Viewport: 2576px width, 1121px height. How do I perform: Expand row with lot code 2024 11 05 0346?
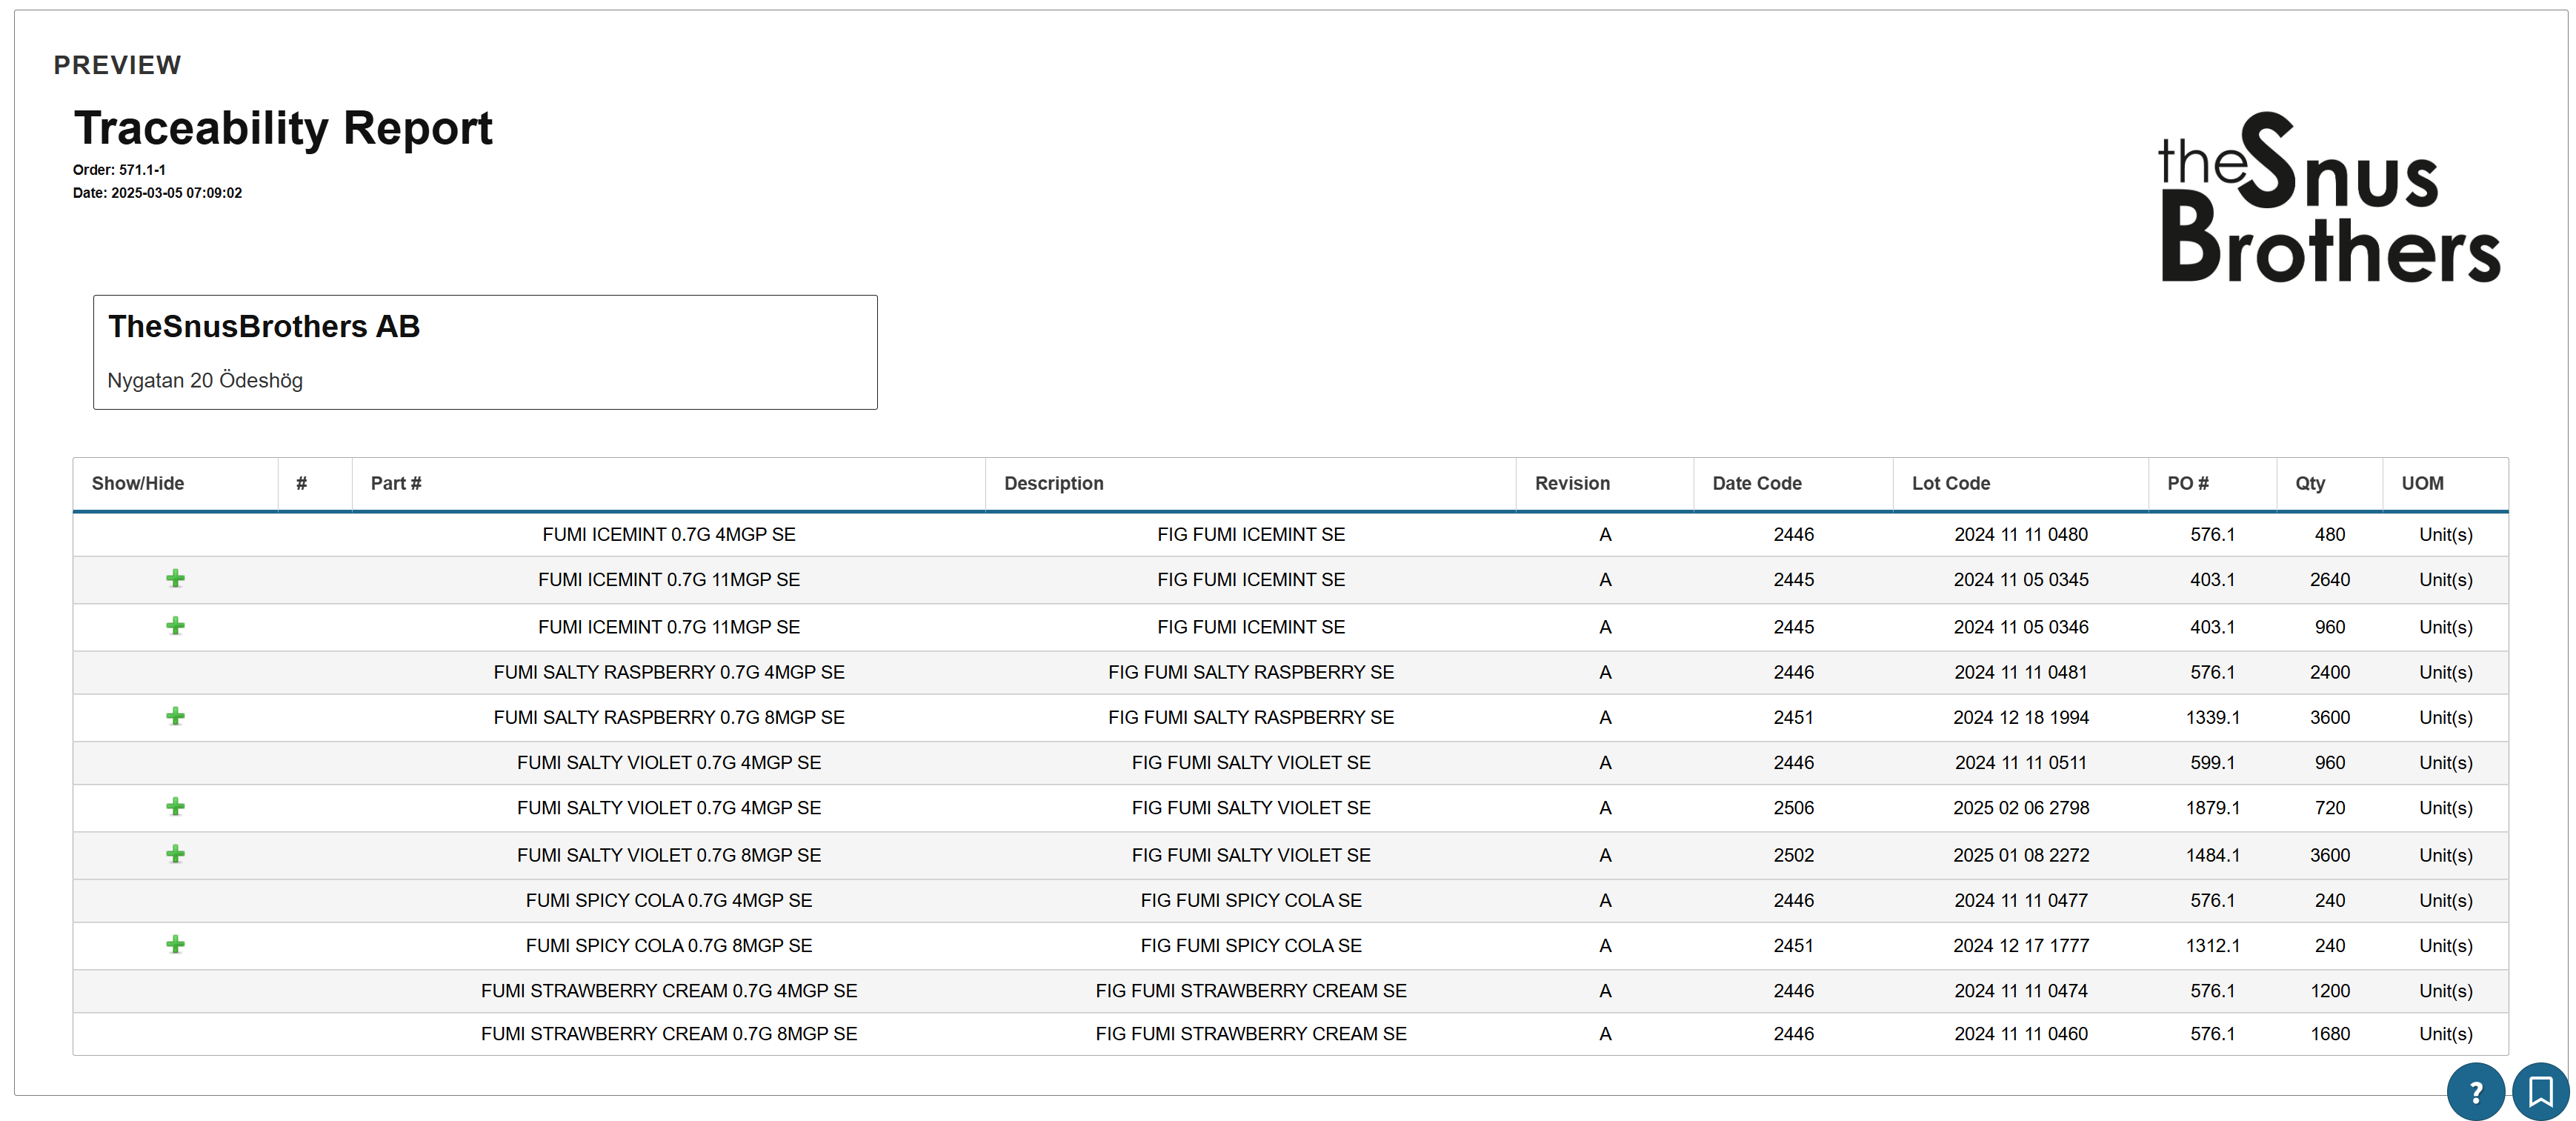[x=175, y=626]
